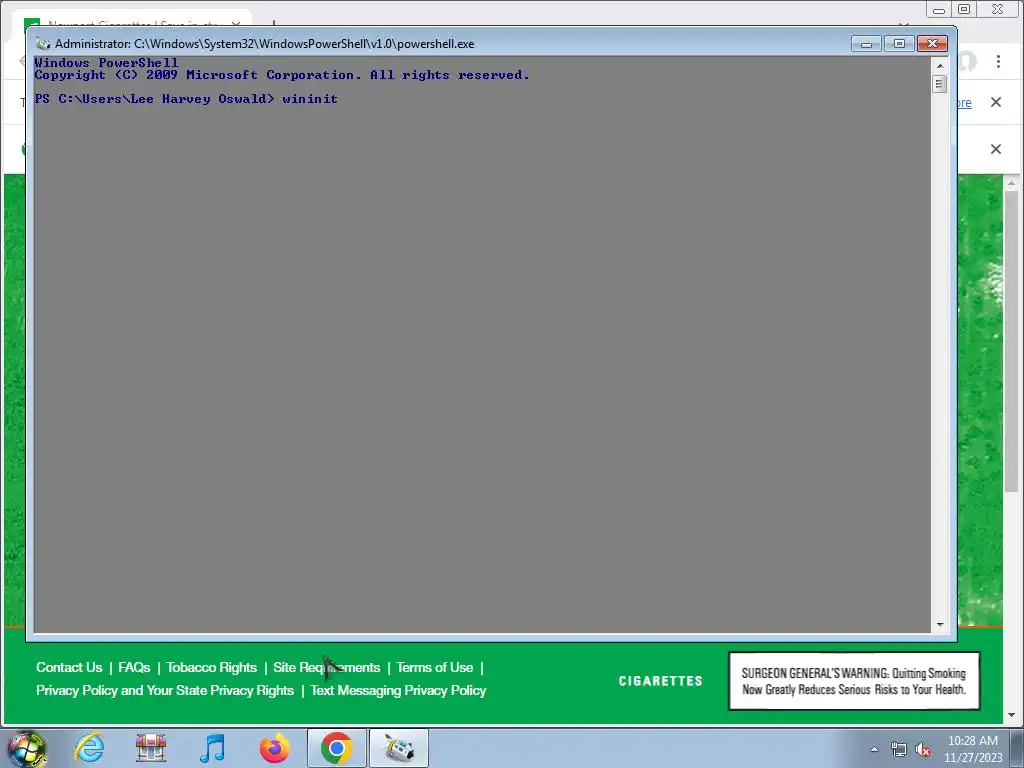
Task: Click the PowerShell scrollbar thumb
Action: pyautogui.click(x=940, y=84)
